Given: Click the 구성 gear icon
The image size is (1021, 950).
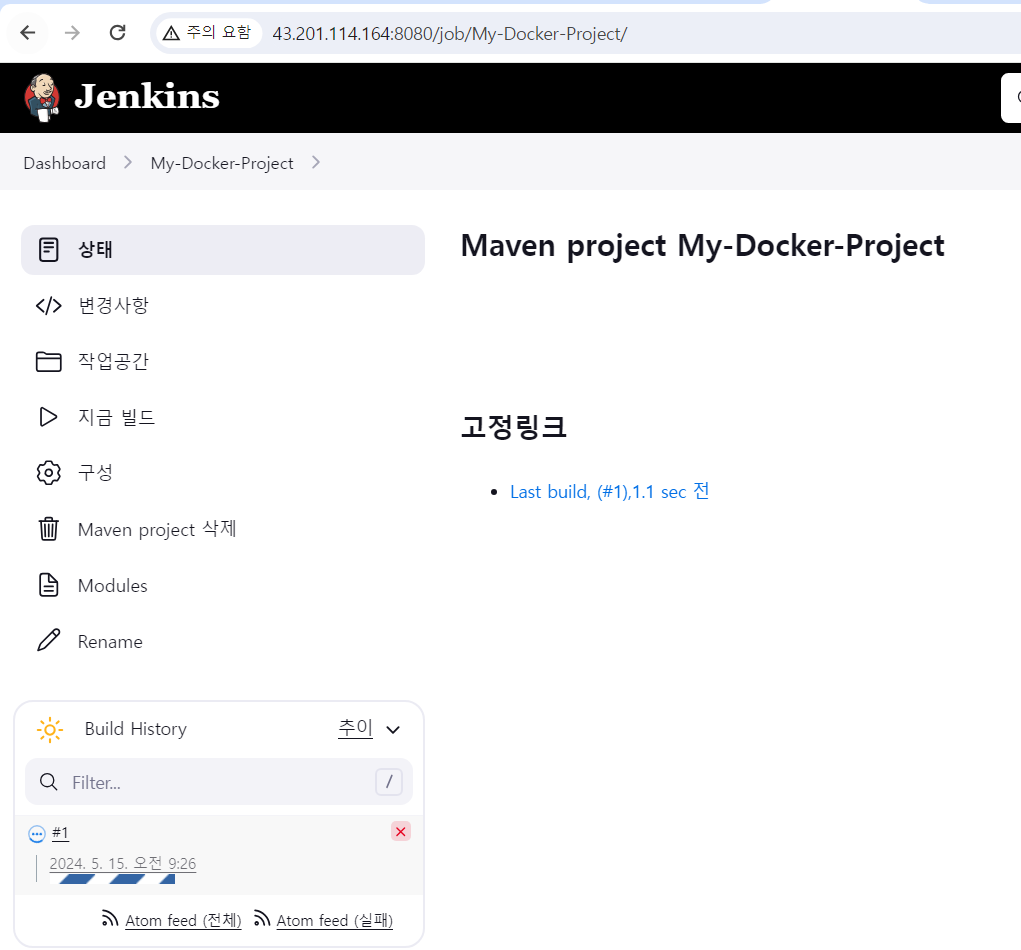Looking at the screenshot, I should [49, 473].
